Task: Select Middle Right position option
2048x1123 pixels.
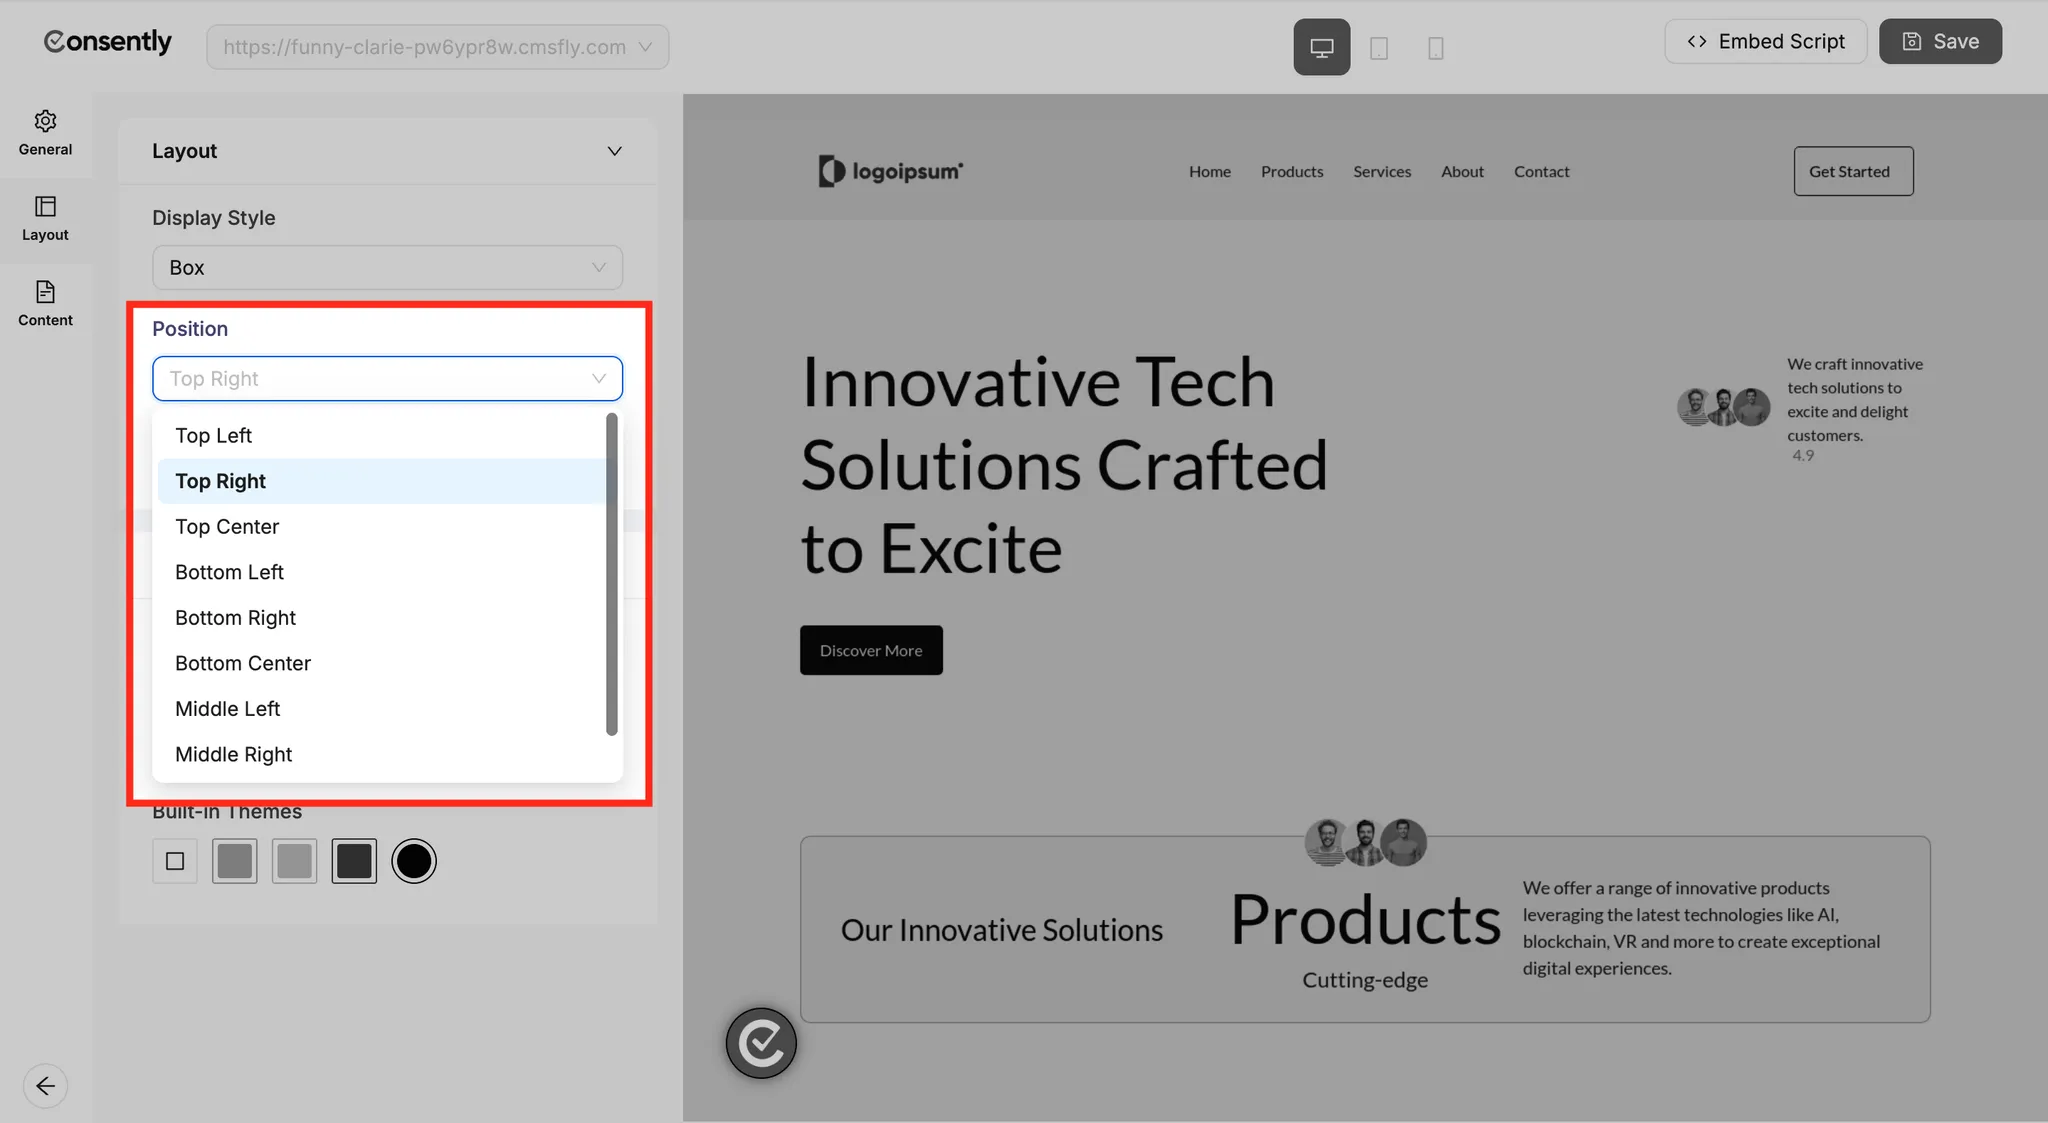Action: pyautogui.click(x=233, y=753)
